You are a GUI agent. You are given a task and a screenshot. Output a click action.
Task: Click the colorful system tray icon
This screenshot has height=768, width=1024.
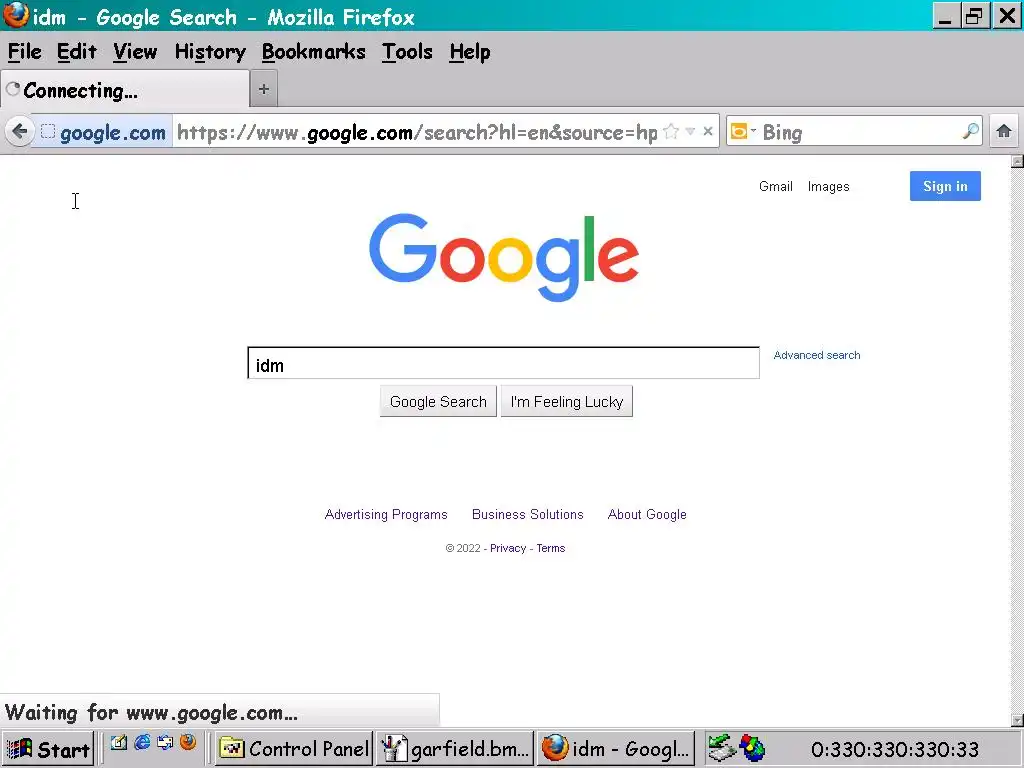pos(752,748)
